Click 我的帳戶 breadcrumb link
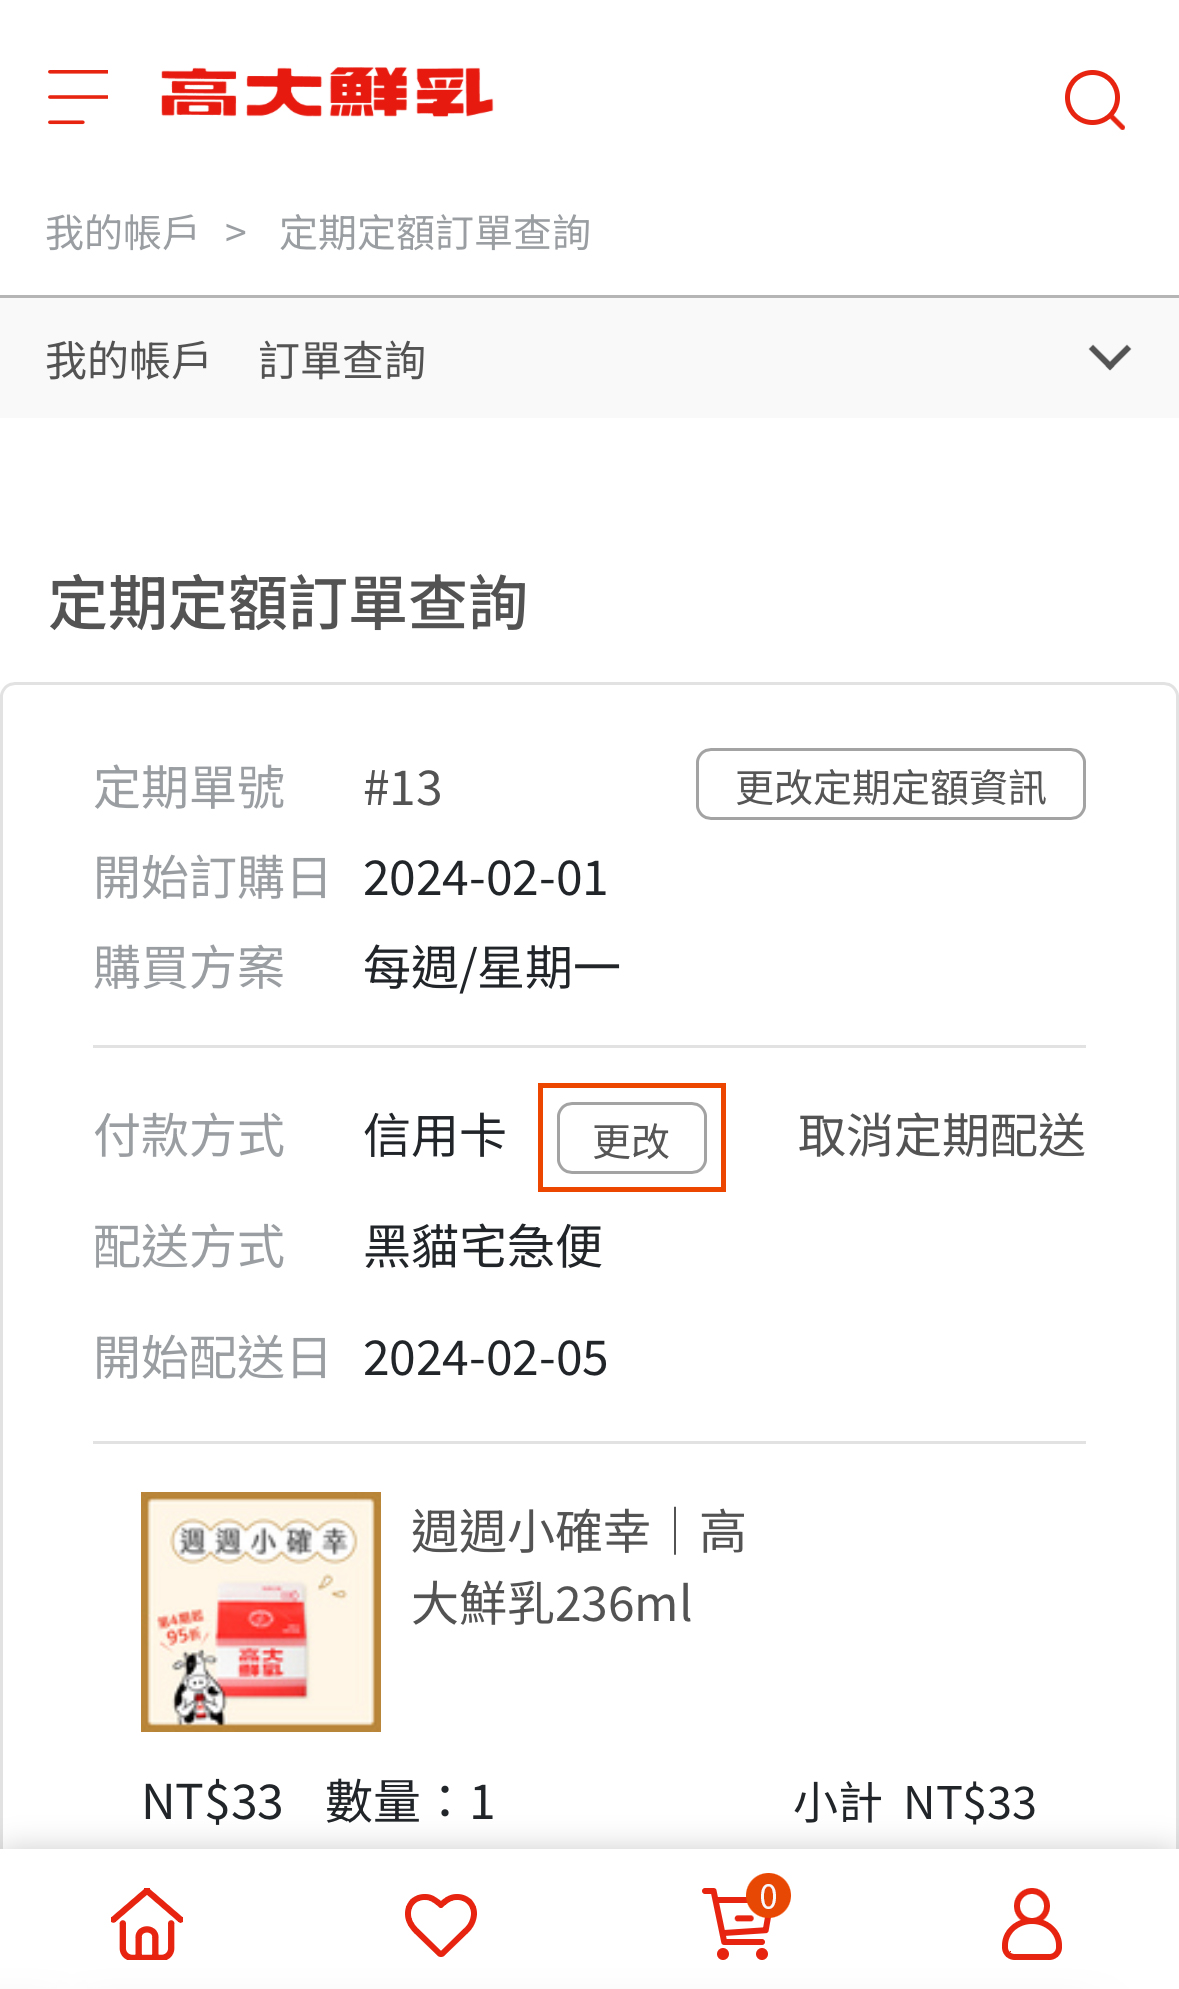The width and height of the screenshot is (1179, 1989). point(121,232)
